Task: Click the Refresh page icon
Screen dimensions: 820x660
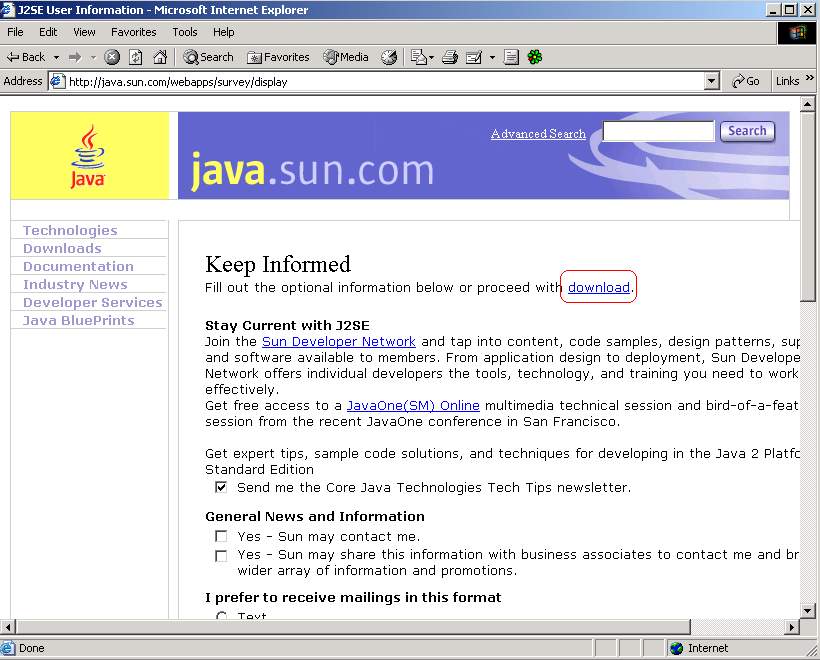Action: [x=136, y=57]
